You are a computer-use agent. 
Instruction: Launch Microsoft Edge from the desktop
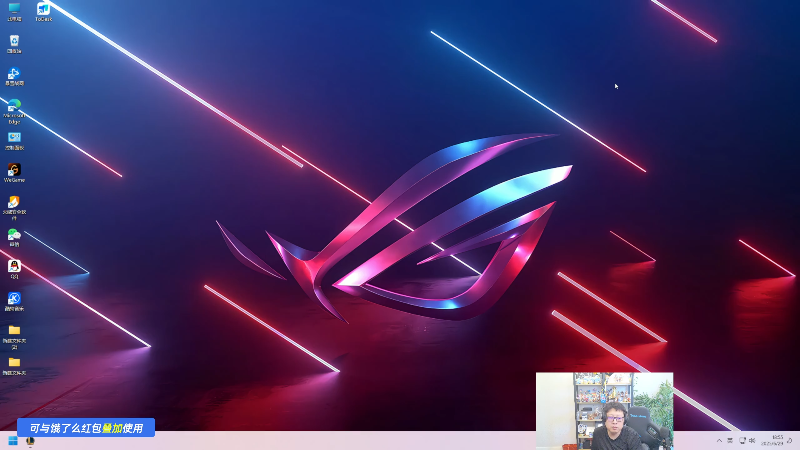click(14, 111)
